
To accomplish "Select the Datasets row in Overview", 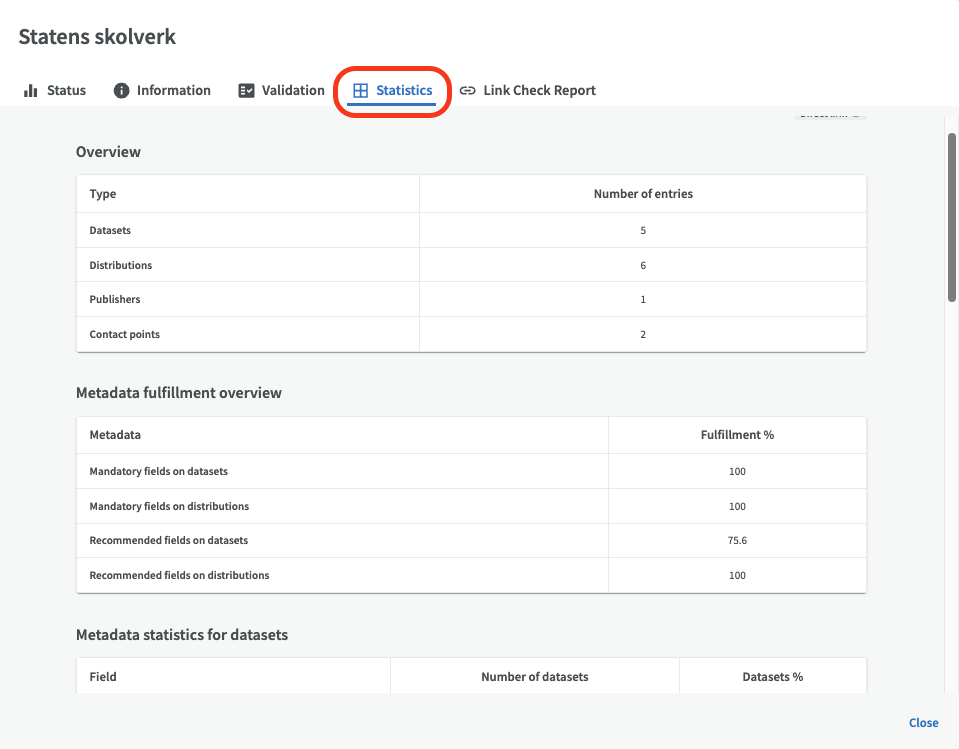I will pyautogui.click(x=110, y=230).
